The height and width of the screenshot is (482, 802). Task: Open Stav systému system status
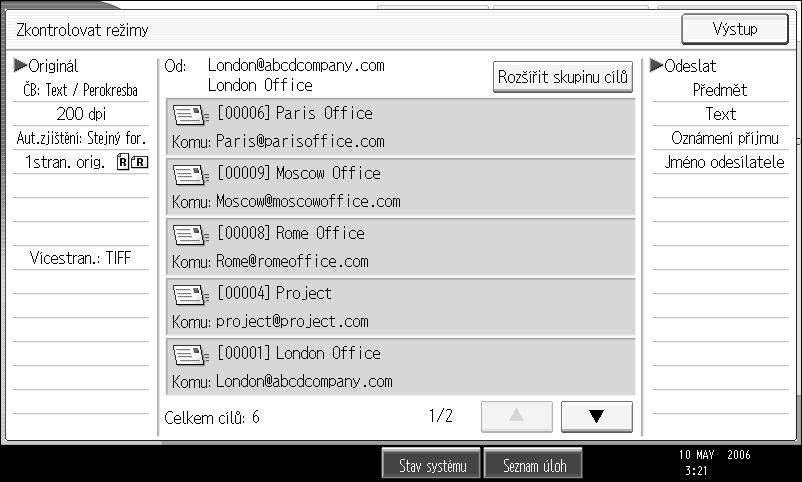tap(432, 466)
